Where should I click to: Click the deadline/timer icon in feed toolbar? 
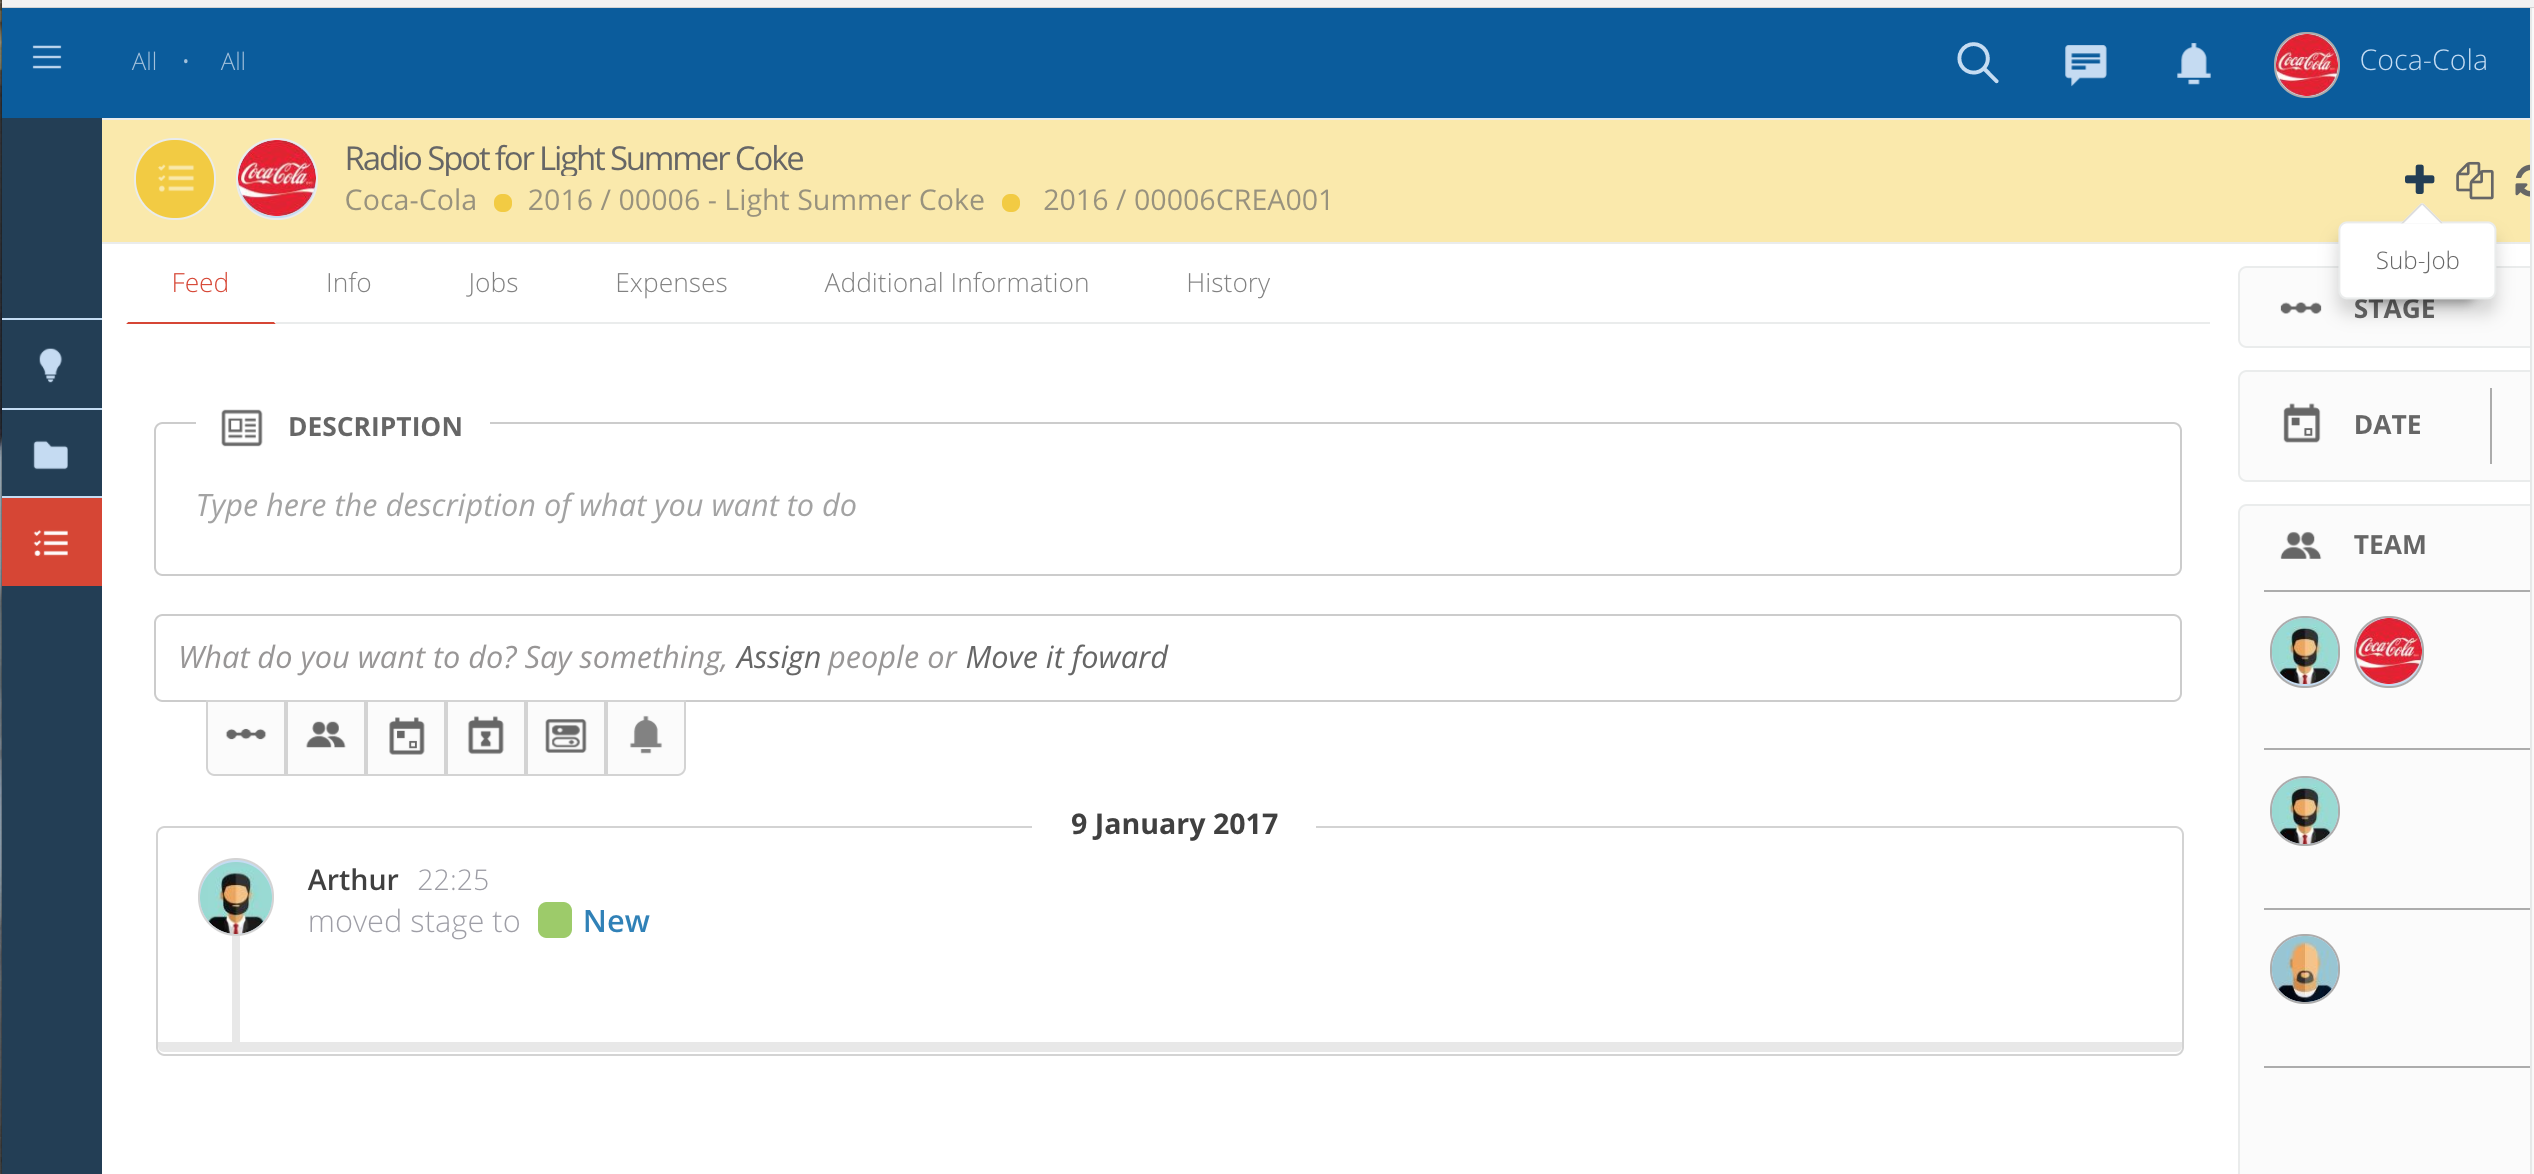[x=485, y=736]
